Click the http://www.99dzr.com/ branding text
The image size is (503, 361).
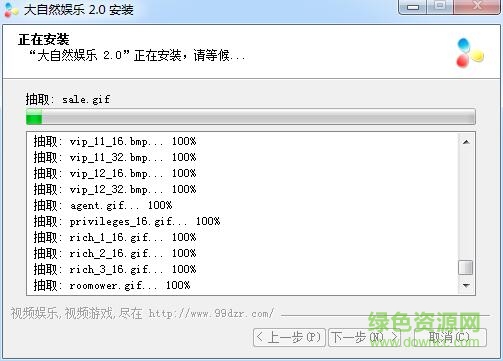click(x=211, y=313)
